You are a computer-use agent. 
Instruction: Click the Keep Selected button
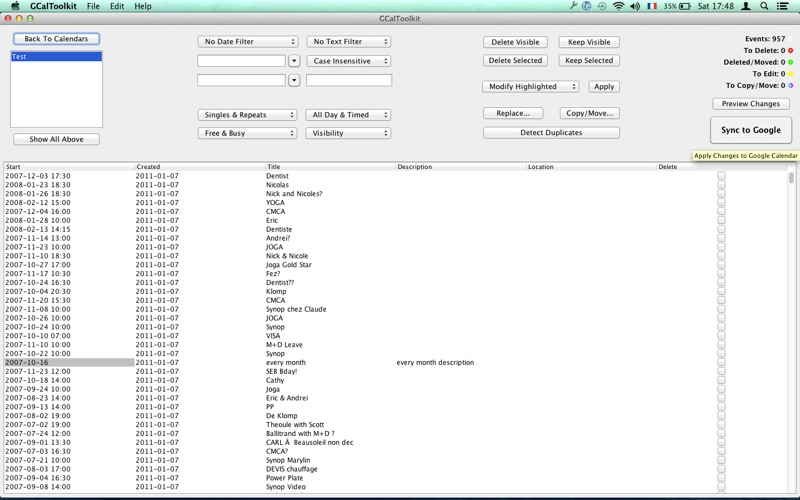pyautogui.click(x=589, y=61)
